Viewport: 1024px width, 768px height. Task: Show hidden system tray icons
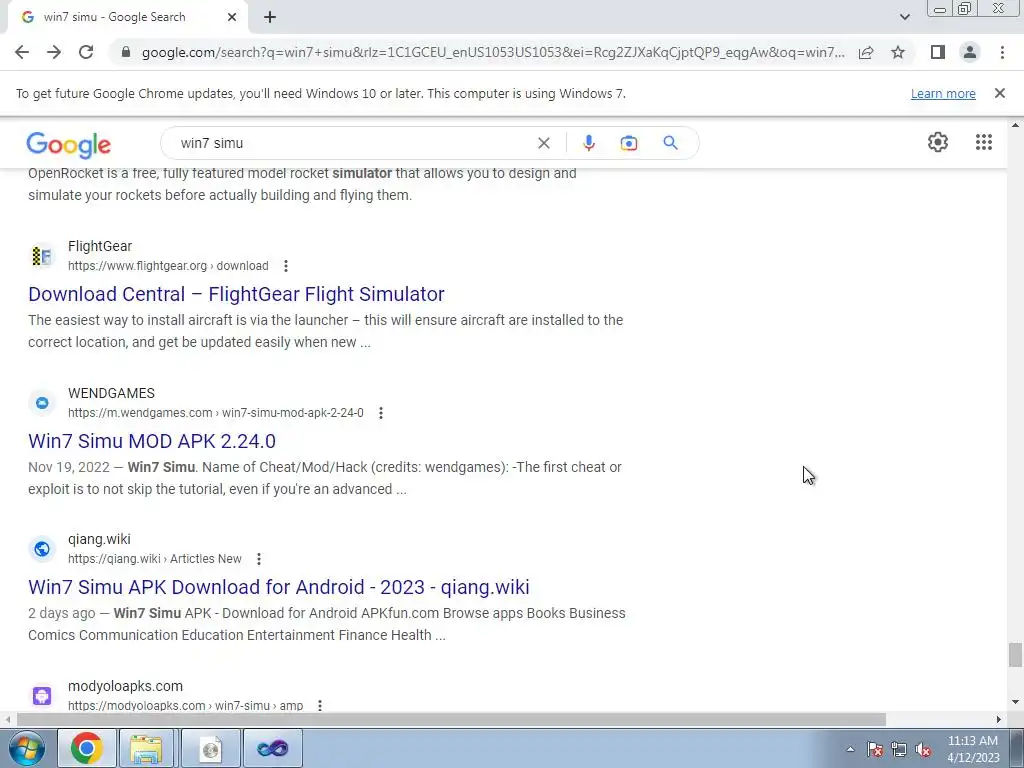pos(850,749)
